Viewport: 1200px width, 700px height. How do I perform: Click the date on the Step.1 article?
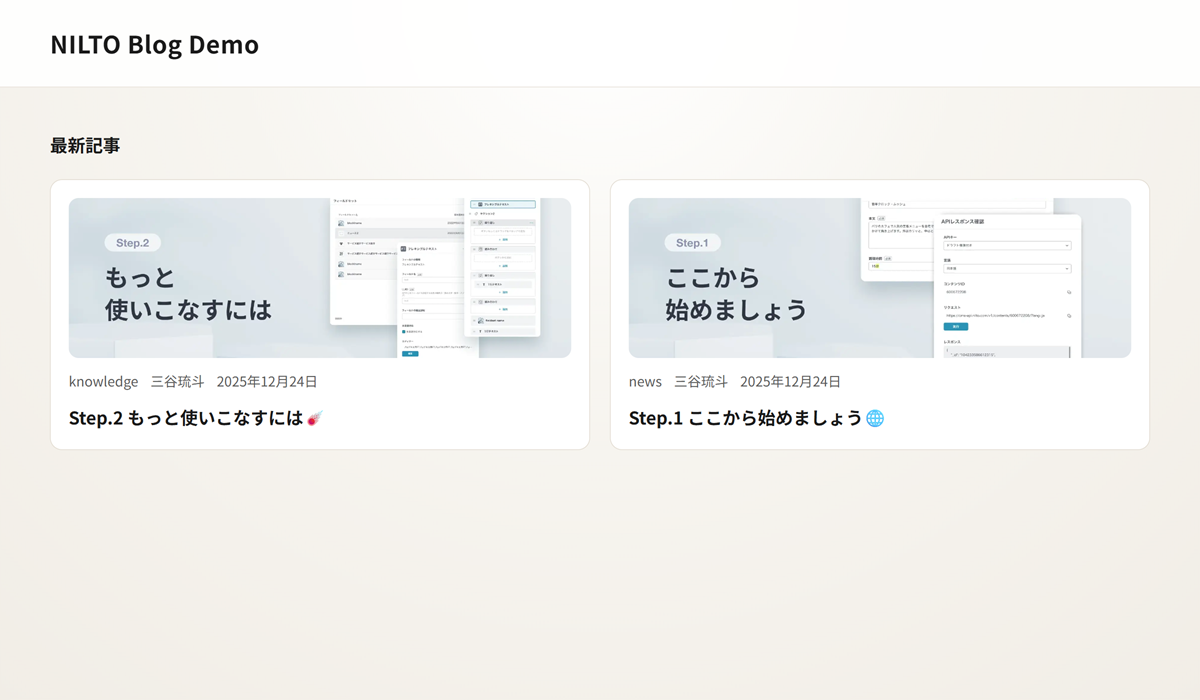pos(790,381)
